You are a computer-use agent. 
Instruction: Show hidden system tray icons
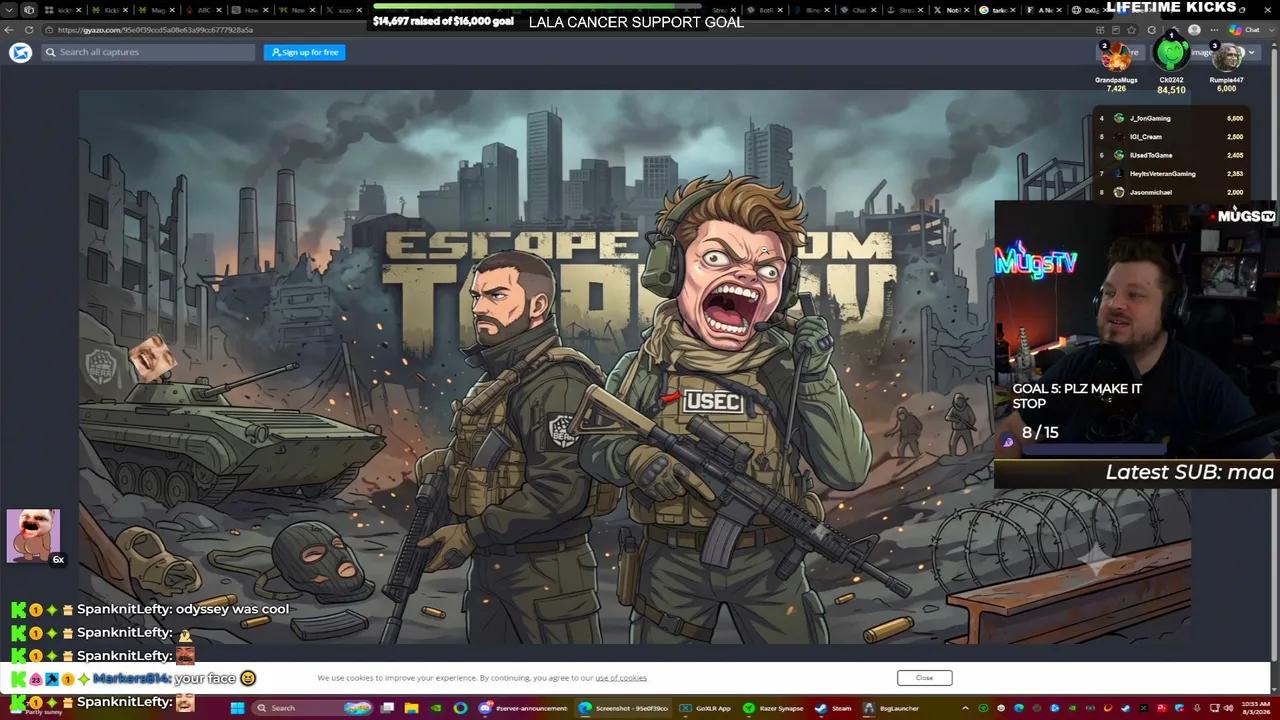point(965,708)
